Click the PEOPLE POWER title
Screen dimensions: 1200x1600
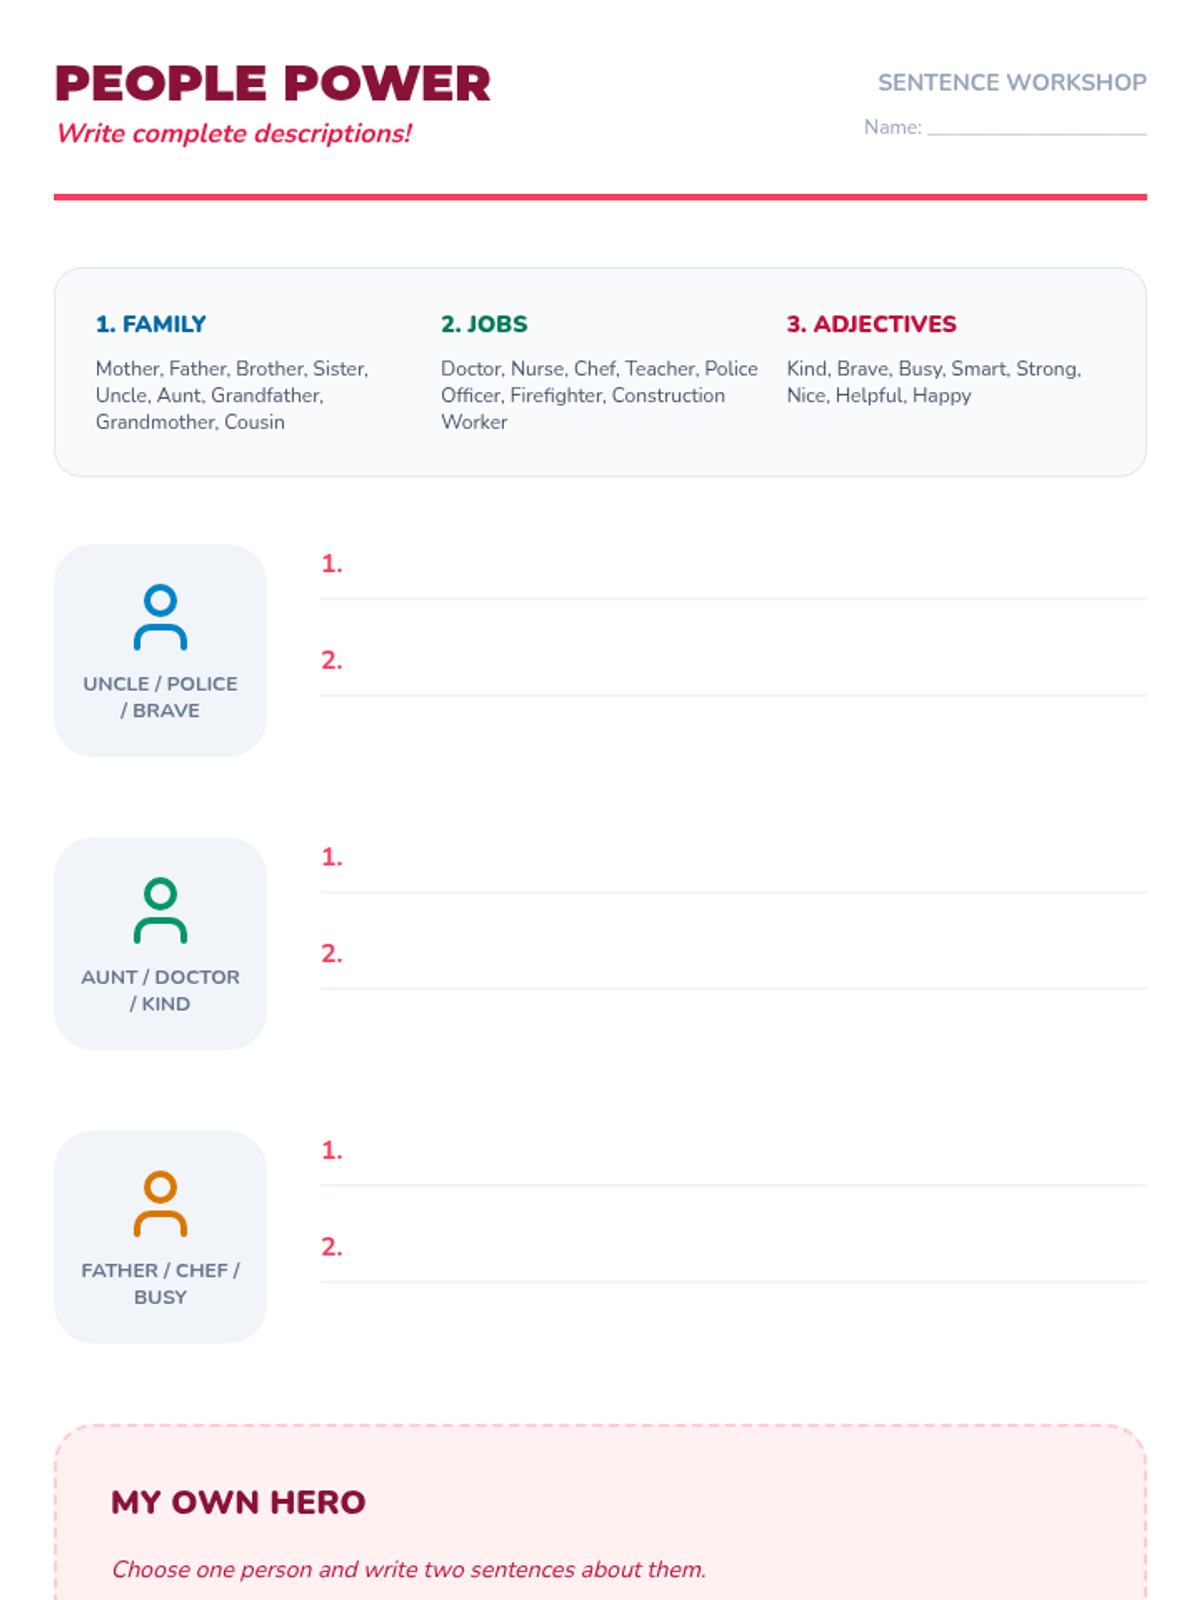[272, 84]
